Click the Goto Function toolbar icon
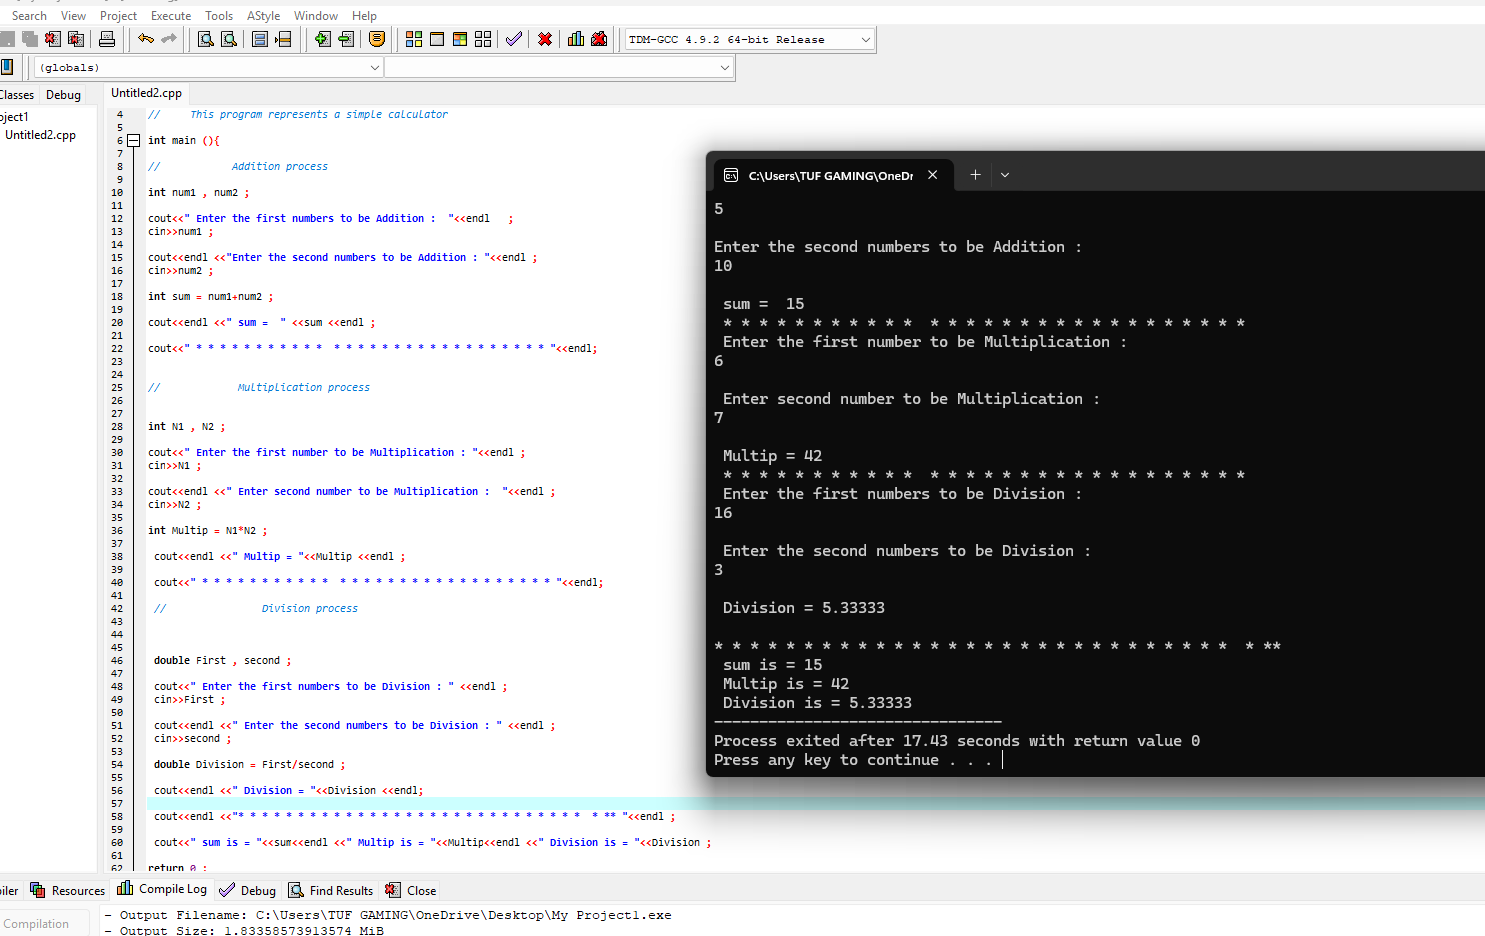Image resolution: width=1485 pixels, height=936 pixels. tap(260, 39)
